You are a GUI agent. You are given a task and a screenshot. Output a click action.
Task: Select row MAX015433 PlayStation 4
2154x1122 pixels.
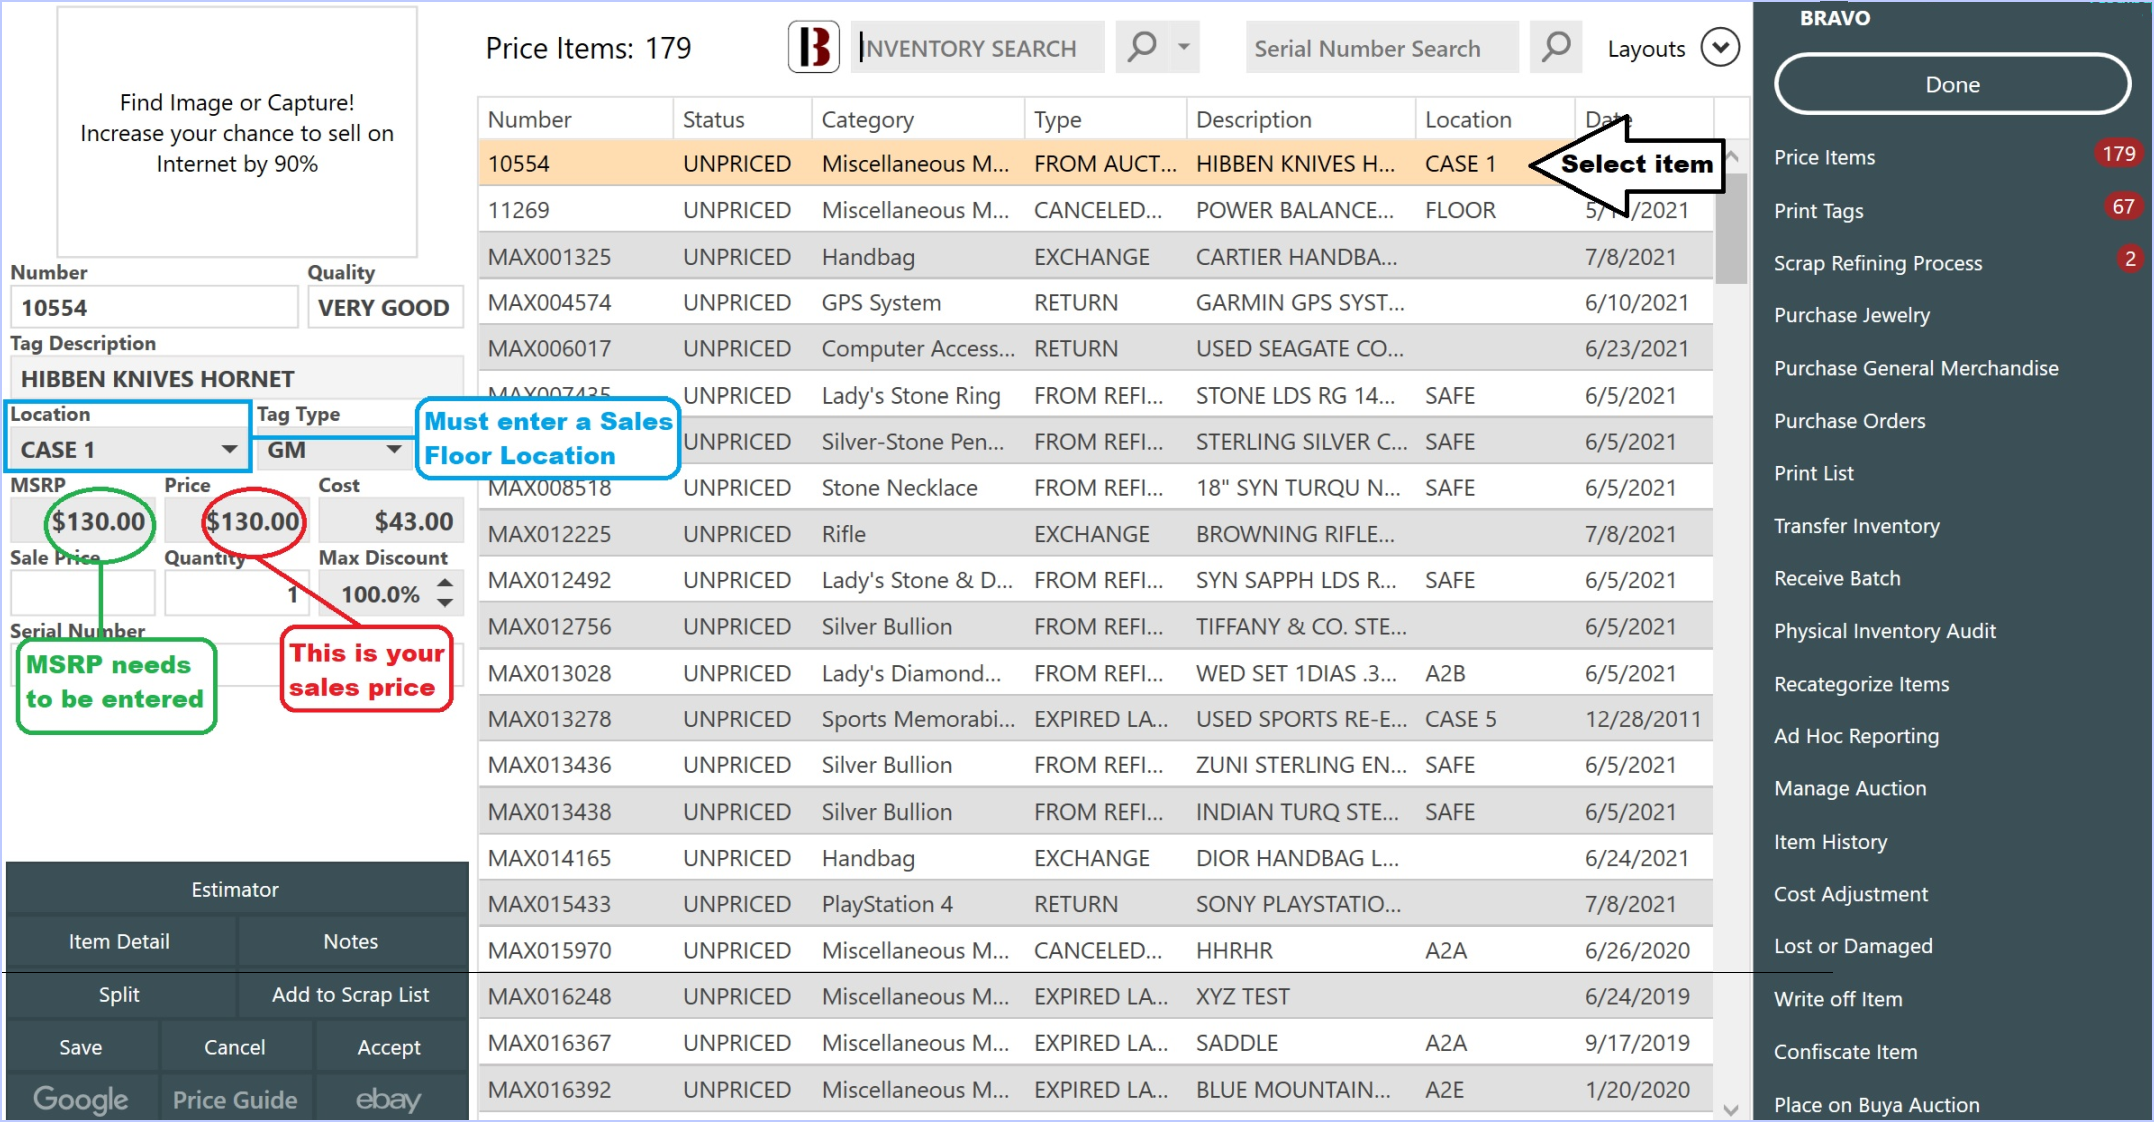click(1095, 904)
